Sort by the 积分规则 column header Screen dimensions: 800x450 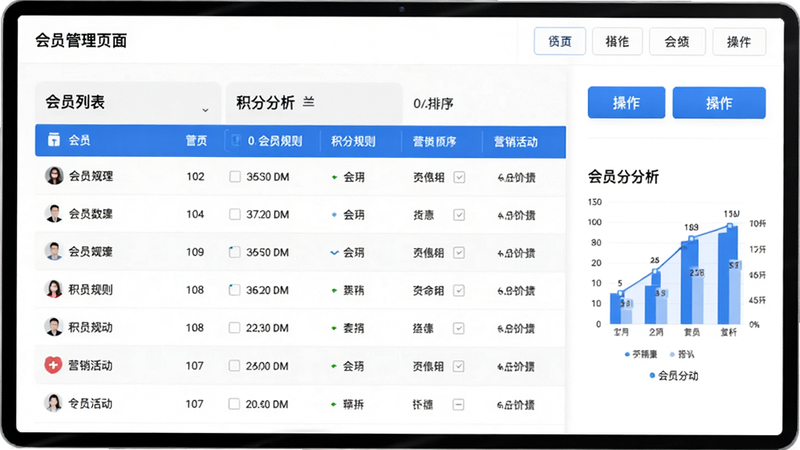pos(353,141)
